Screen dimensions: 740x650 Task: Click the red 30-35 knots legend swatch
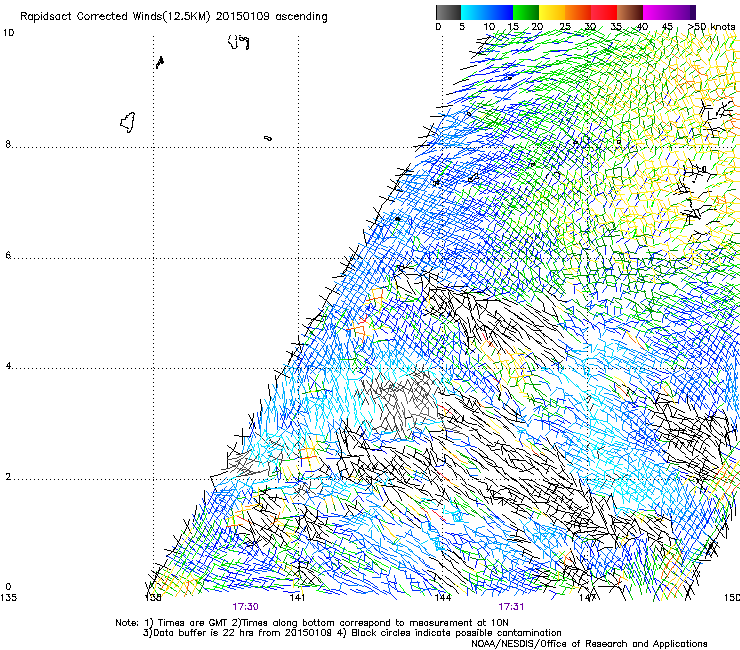604,12
